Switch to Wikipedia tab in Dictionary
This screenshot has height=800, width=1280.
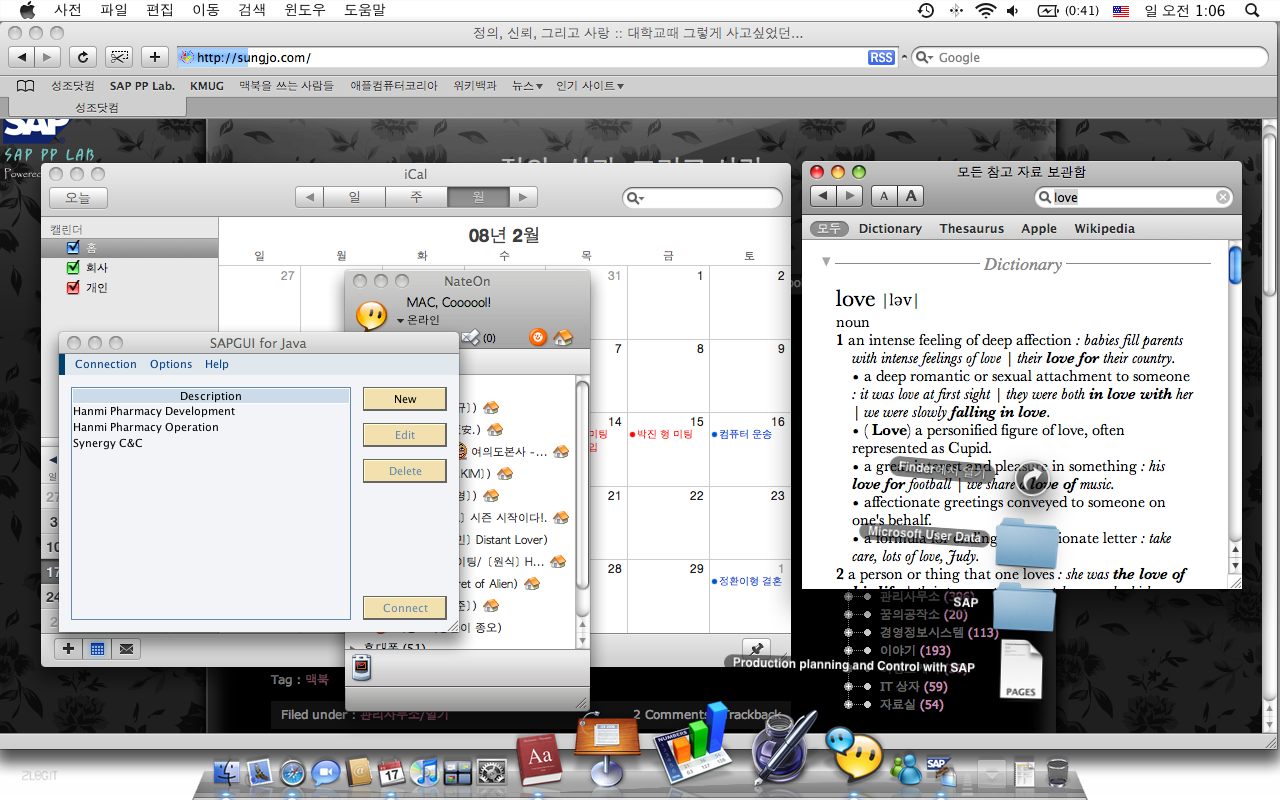coord(1104,228)
